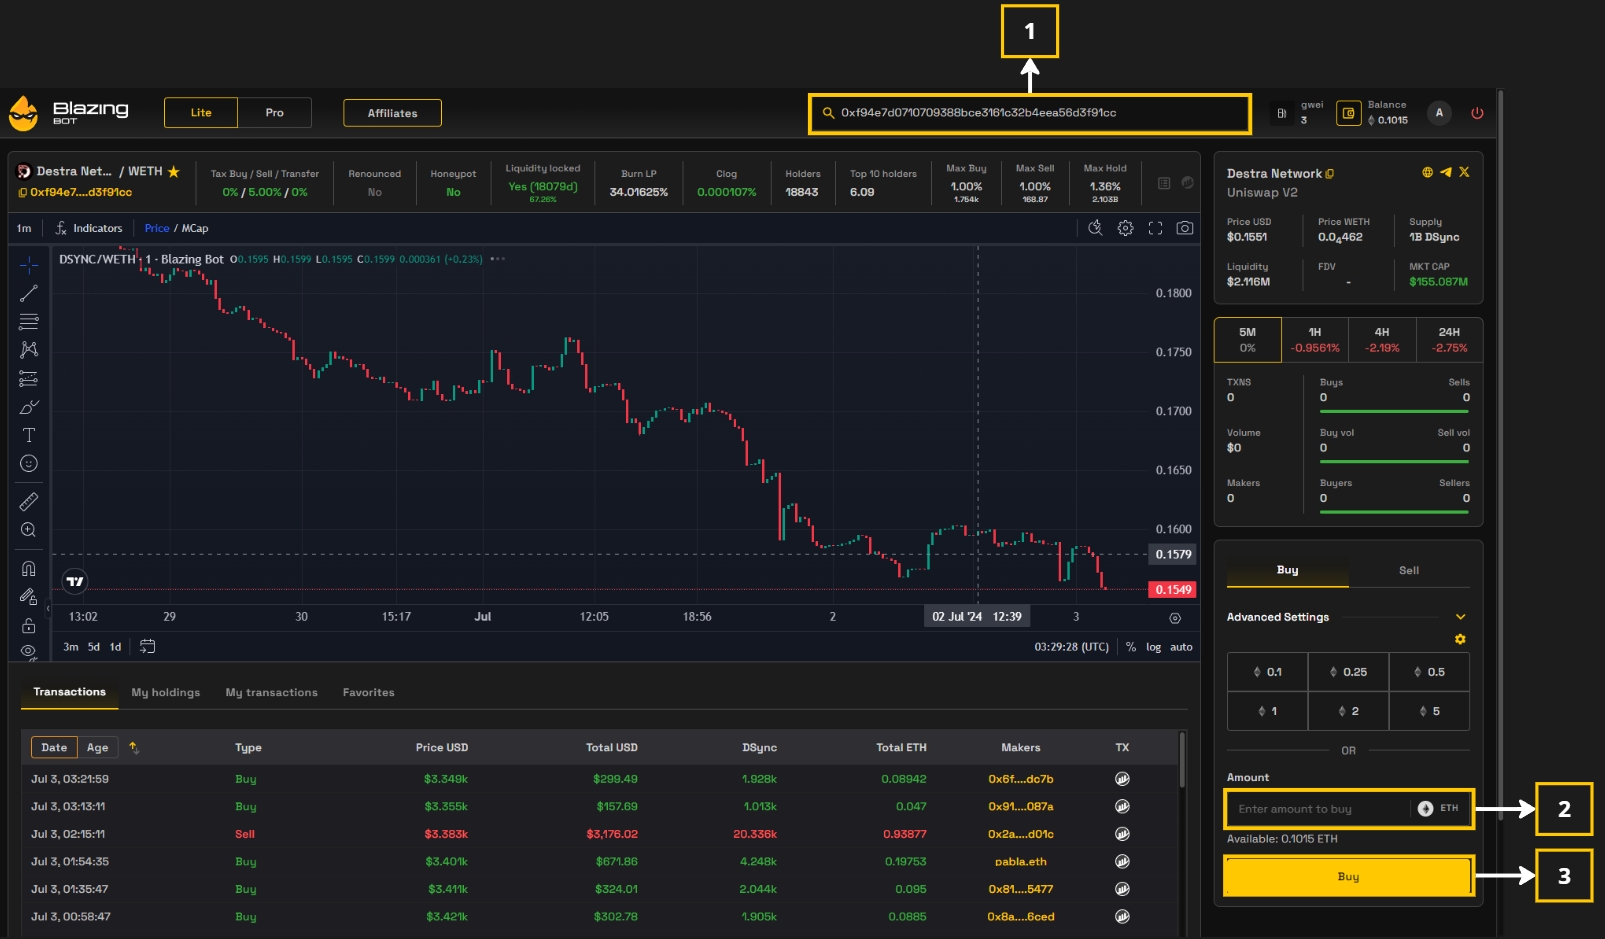Open the Indicators menu
This screenshot has height=939, width=1605.
pyautogui.click(x=89, y=228)
